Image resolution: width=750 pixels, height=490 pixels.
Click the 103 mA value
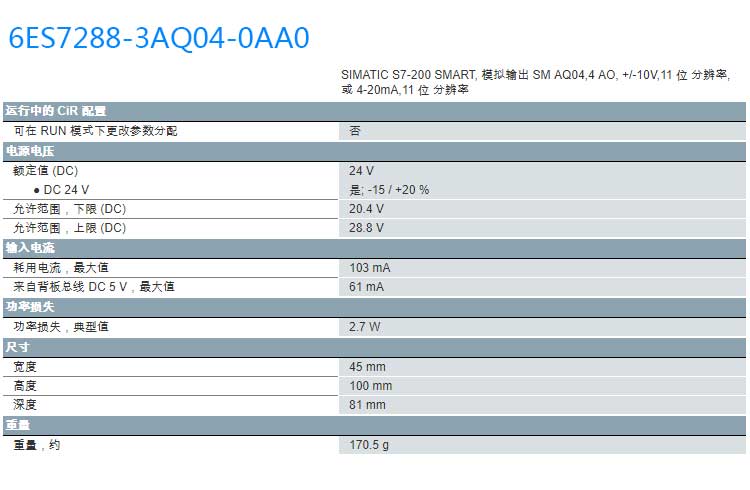(x=370, y=268)
